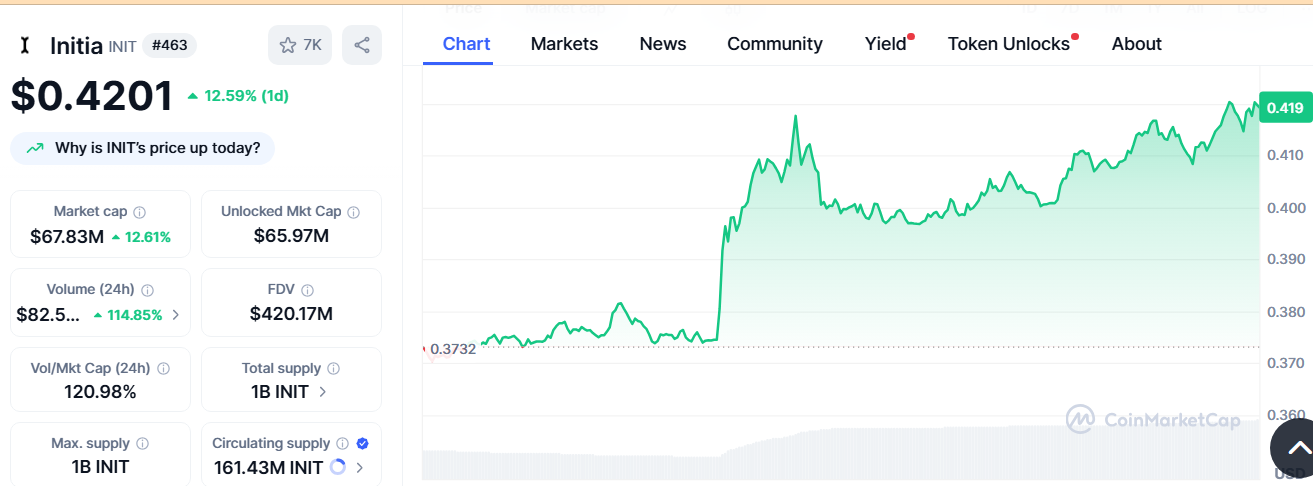Open FDV info icon

(x=308, y=290)
